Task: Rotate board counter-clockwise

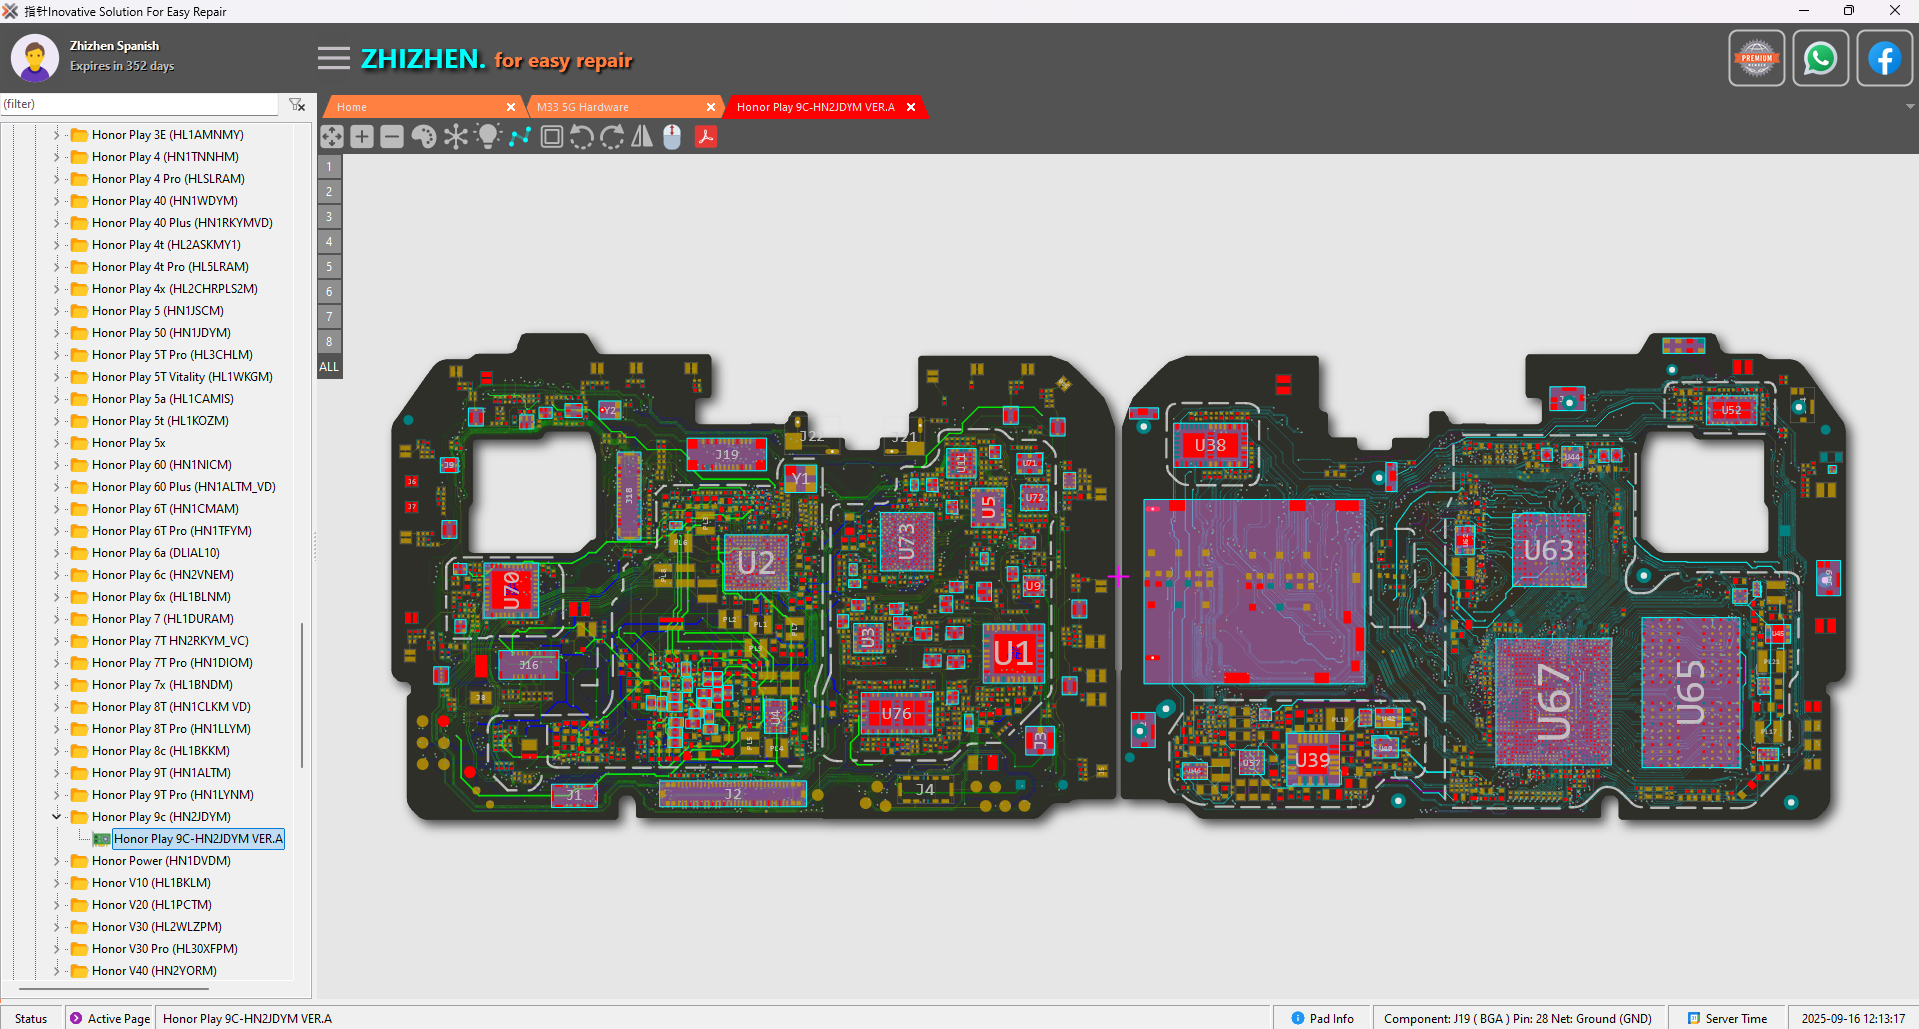Action: click(581, 137)
